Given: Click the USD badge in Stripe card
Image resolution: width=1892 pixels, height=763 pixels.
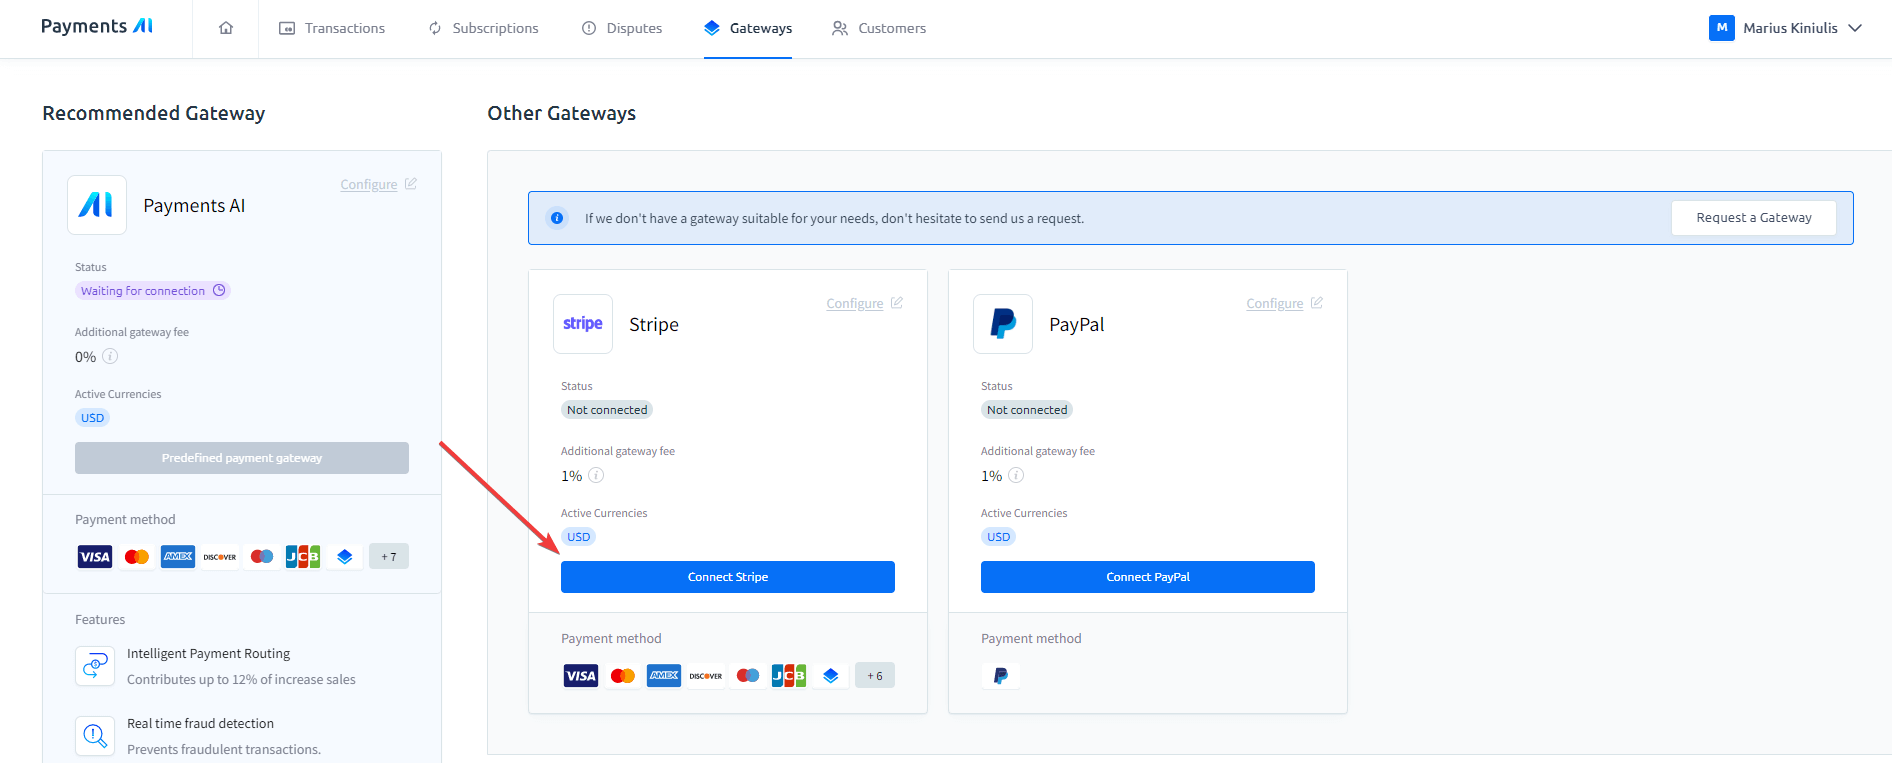Looking at the screenshot, I should coord(578,537).
